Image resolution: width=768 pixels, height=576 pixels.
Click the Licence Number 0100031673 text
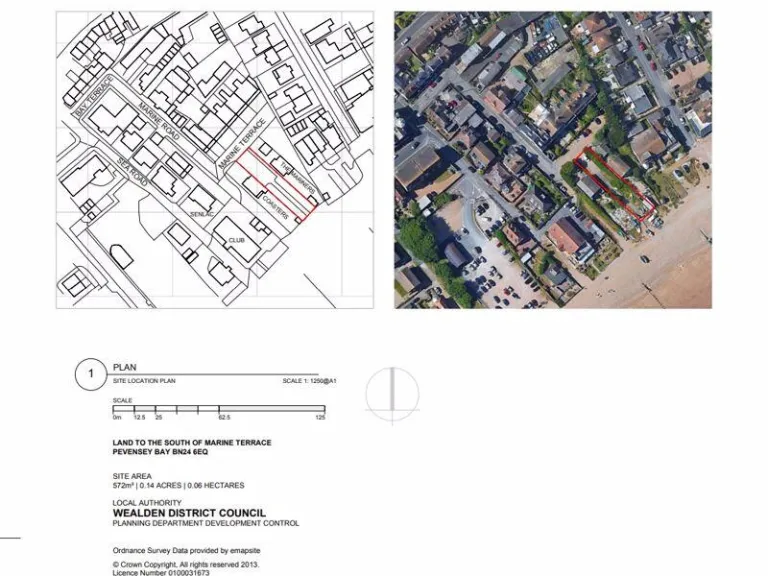pyautogui.click(x=163, y=571)
